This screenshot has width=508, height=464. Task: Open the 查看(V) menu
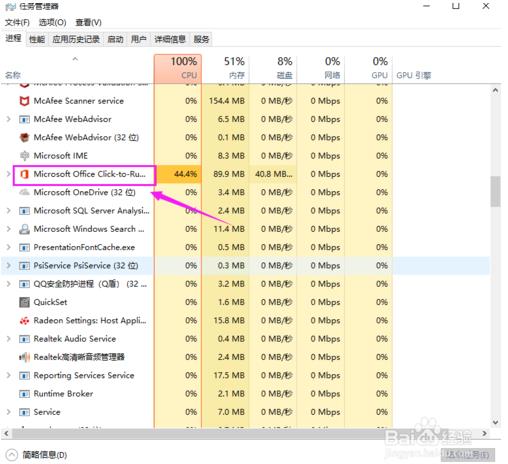click(x=88, y=23)
